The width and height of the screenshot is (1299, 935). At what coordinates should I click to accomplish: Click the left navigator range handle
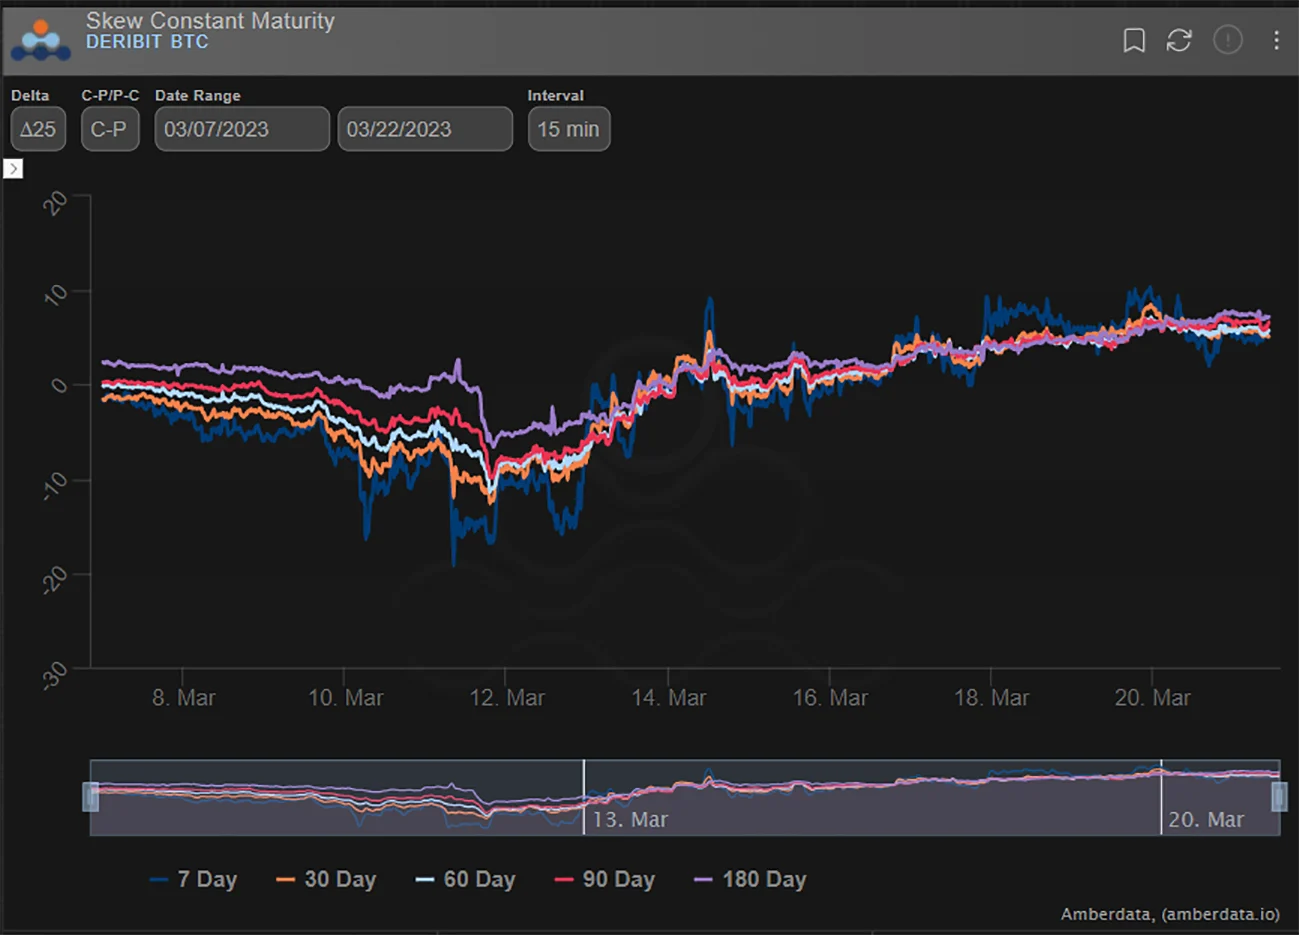tap(91, 797)
